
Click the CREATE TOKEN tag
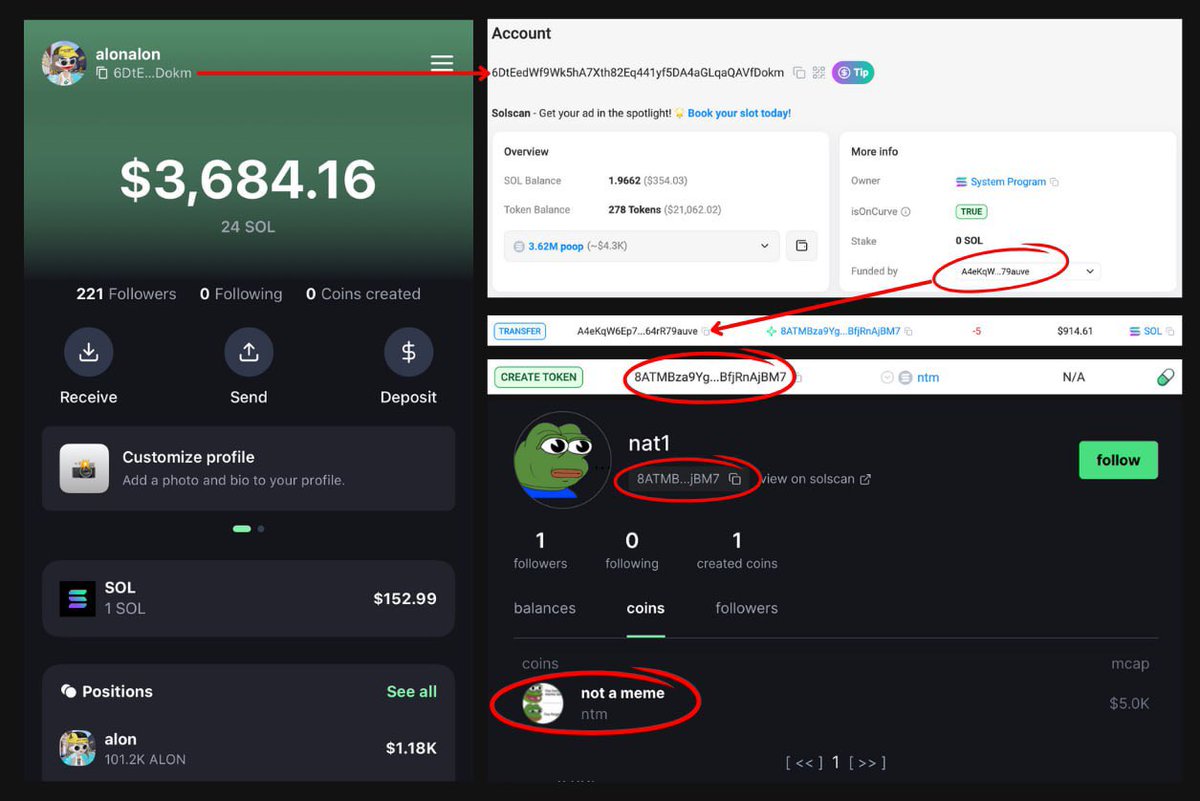pyautogui.click(x=539, y=377)
